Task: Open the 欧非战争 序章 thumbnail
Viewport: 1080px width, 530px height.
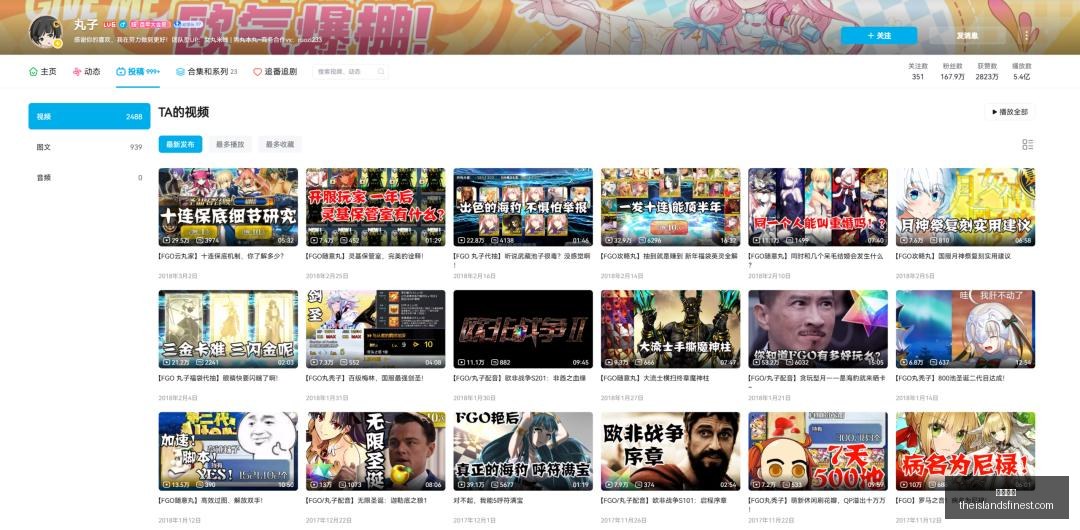Action: (x=670, y=451)
